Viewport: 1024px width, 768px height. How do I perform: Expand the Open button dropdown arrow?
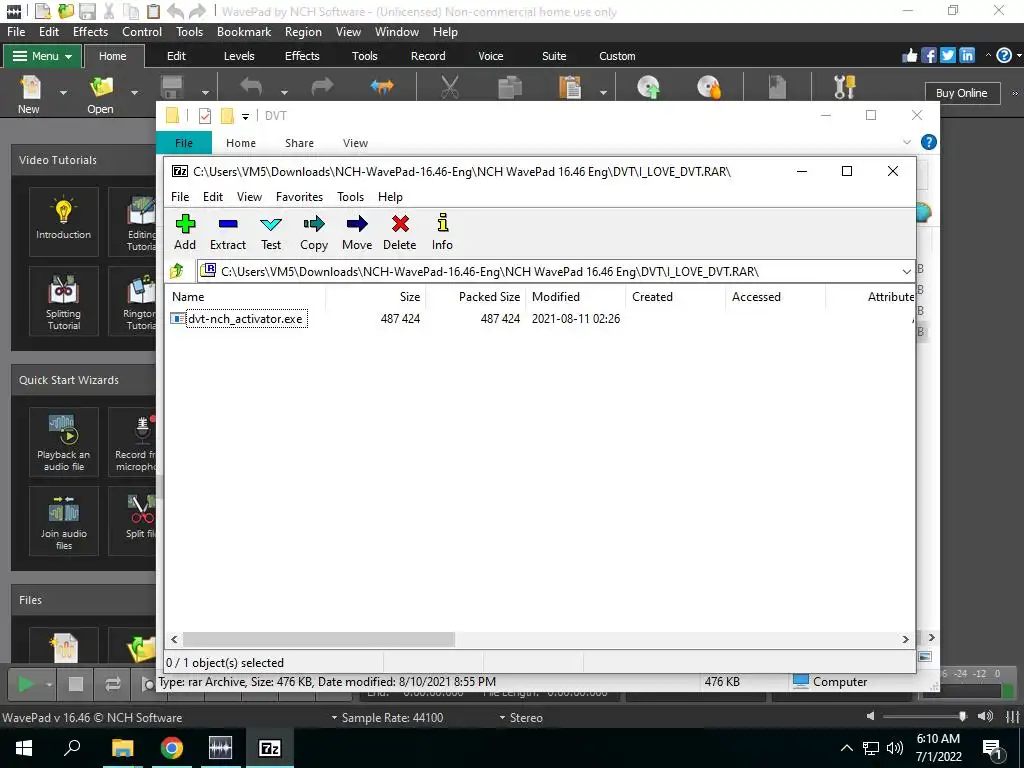[135, 93]
